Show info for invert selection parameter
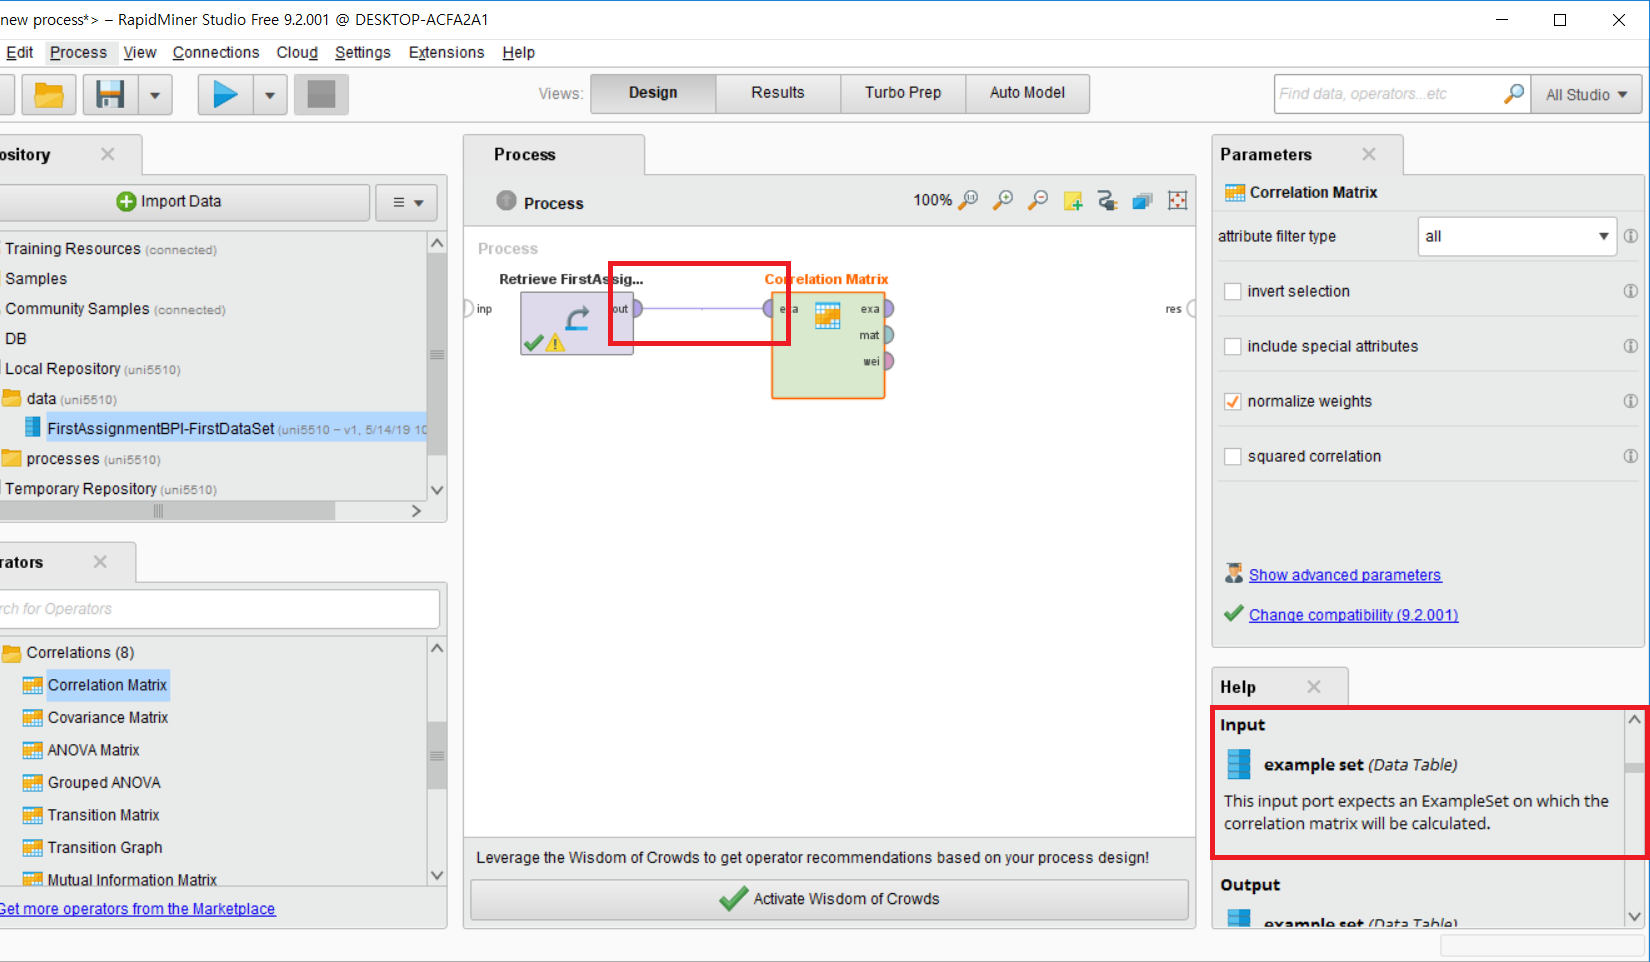This screenshot has width=1650, height=962. (1631, 291)
